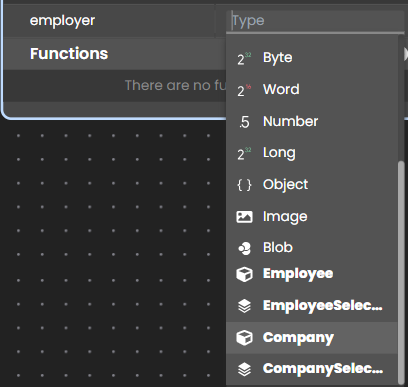Viewport: 408px width, 388px height.
Task: Click the Number type icon
Action: tap(244, 122)
